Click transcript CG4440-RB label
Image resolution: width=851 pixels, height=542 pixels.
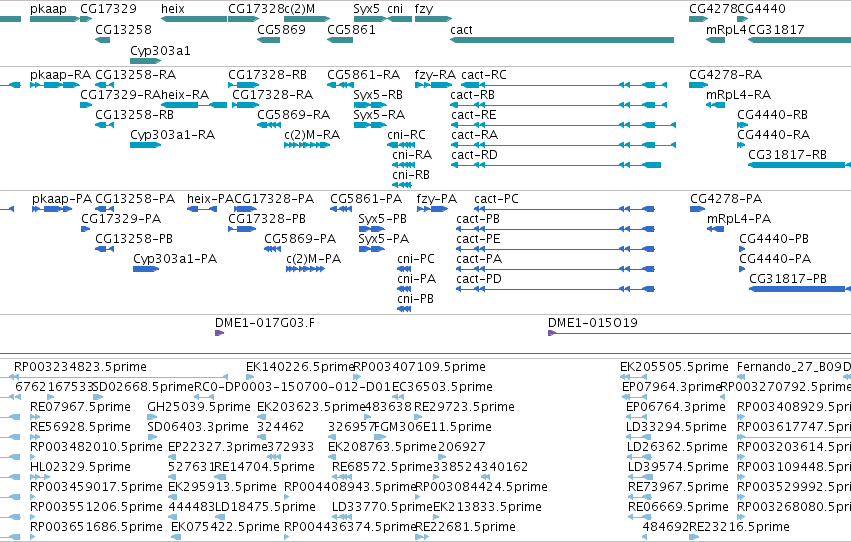pyautogui.click(x=772, y=115)
